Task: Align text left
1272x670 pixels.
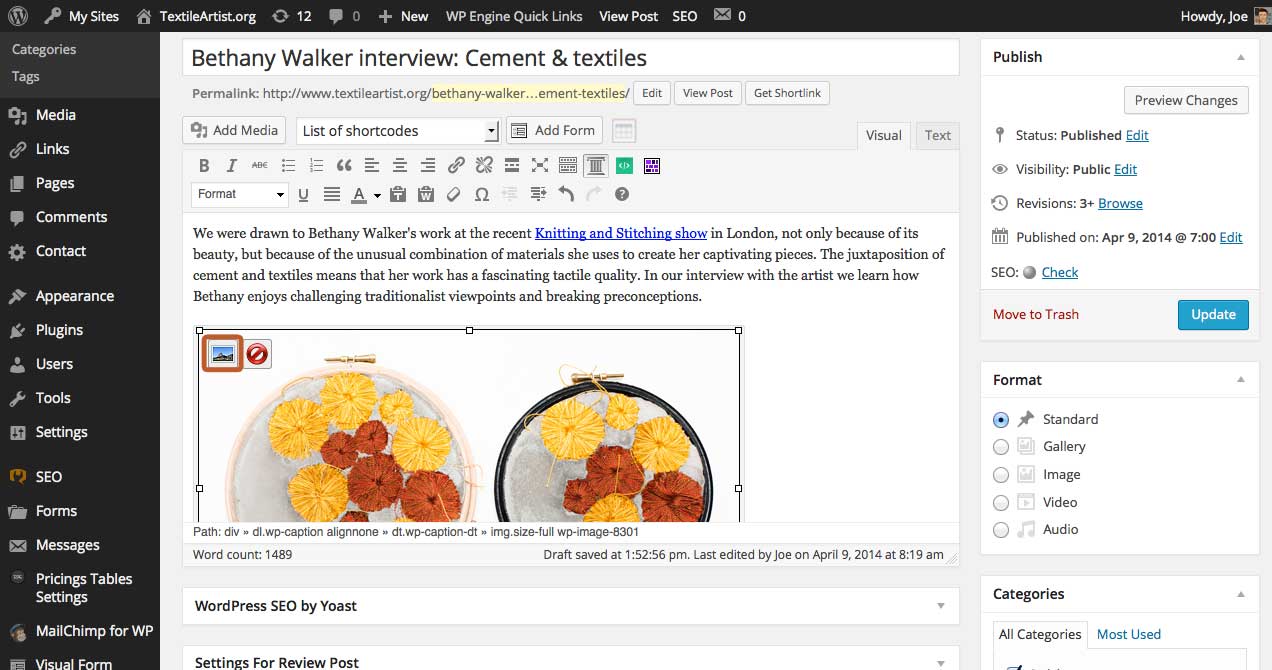Action: coord(372,166)
